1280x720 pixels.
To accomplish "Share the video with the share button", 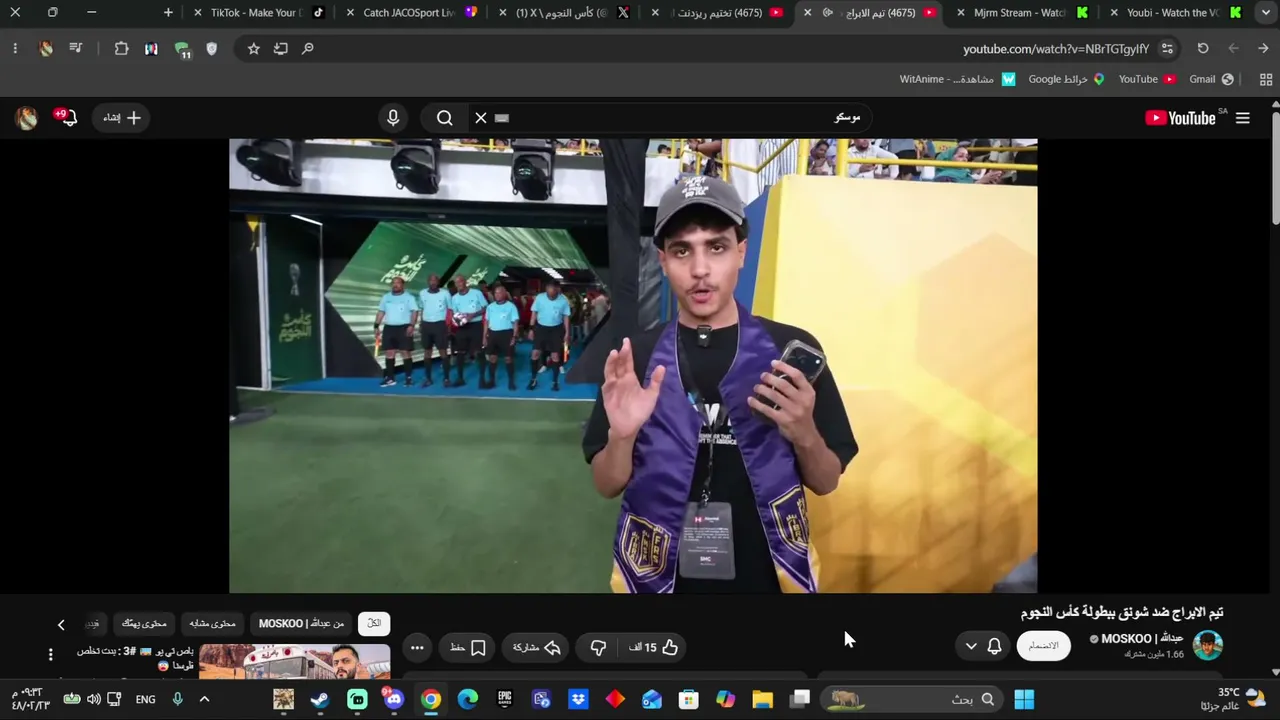I will tap(536, 647).
